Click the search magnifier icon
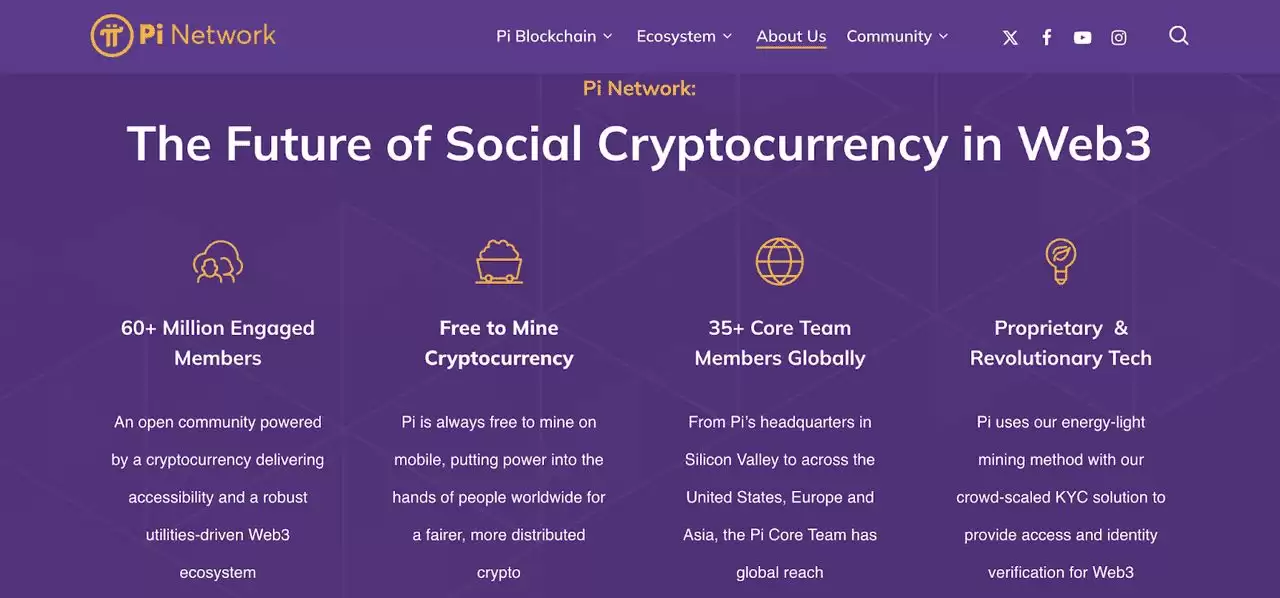The height and width of the screenshot is (598, 1280). click(x=1178, y=36)
